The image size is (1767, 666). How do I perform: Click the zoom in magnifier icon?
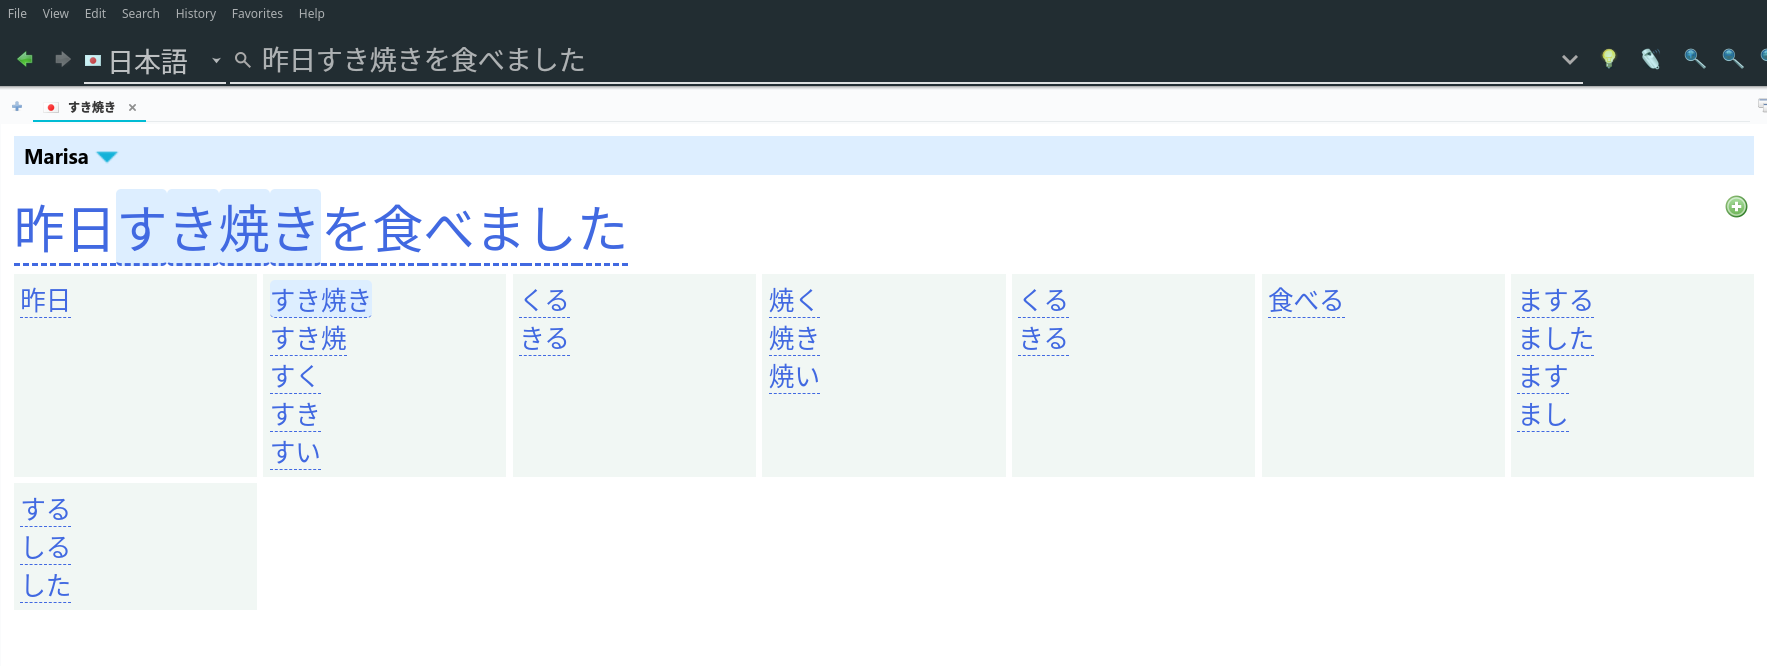[1693, 59]
